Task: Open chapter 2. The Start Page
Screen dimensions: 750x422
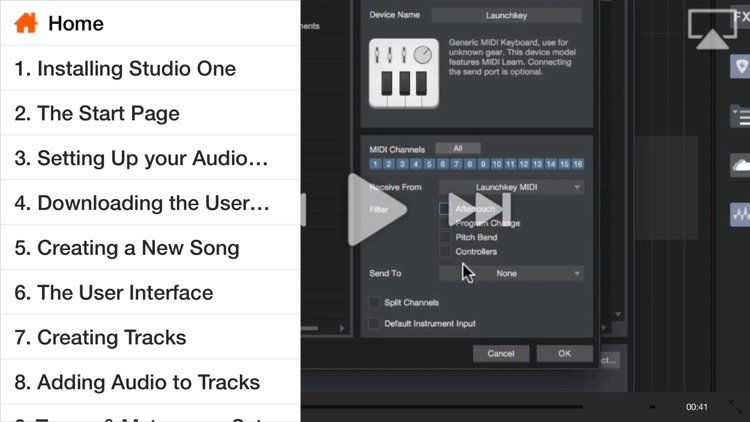Action: coord(150,113)
